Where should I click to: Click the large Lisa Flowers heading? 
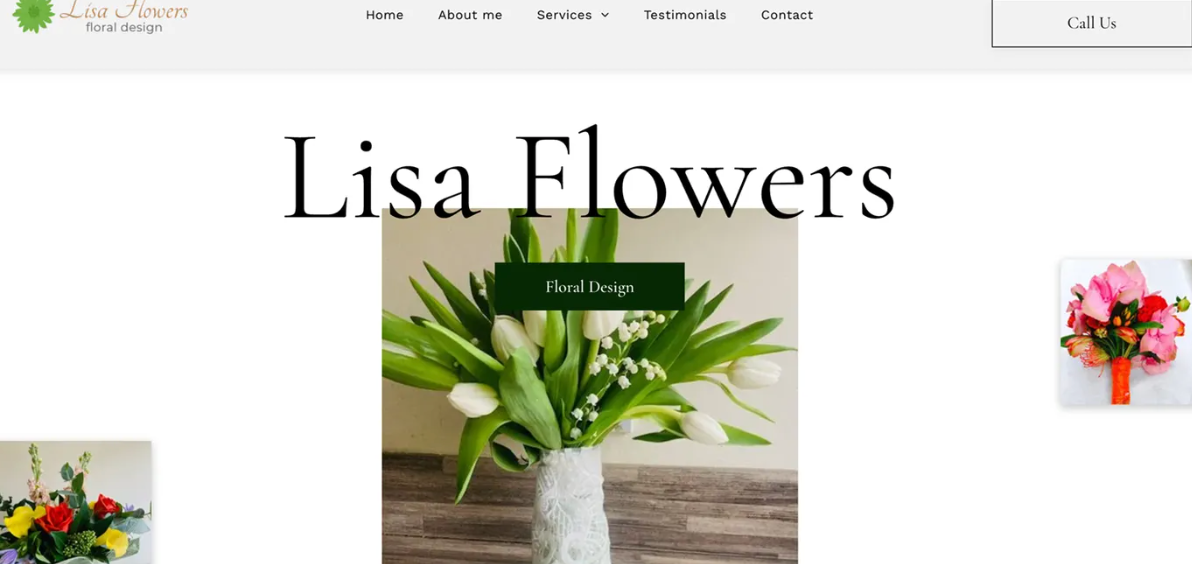click(589, 177)
